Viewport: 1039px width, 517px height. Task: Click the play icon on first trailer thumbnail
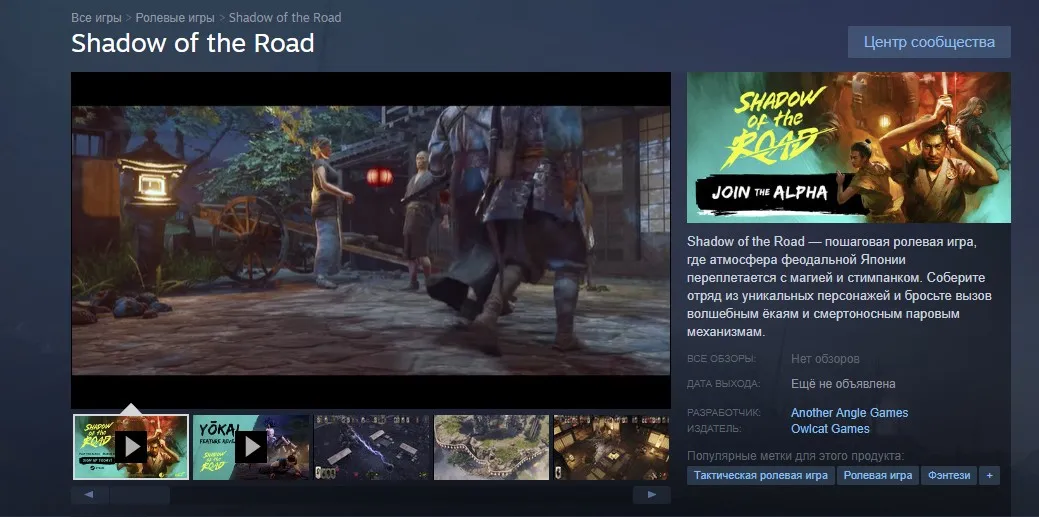coord(131,447)
